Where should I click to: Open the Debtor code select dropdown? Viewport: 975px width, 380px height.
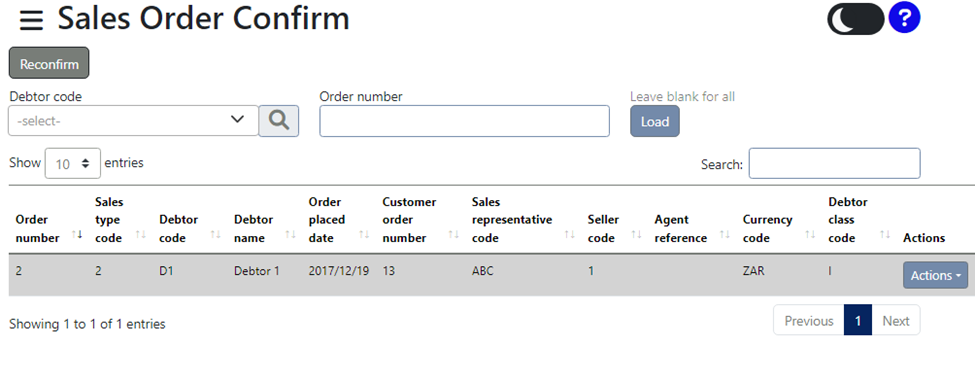134,121
